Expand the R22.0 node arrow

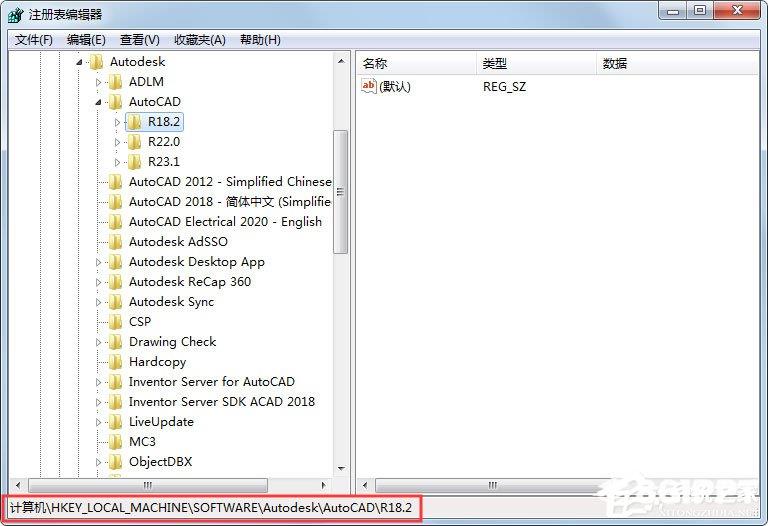click(x=117, y=142)
